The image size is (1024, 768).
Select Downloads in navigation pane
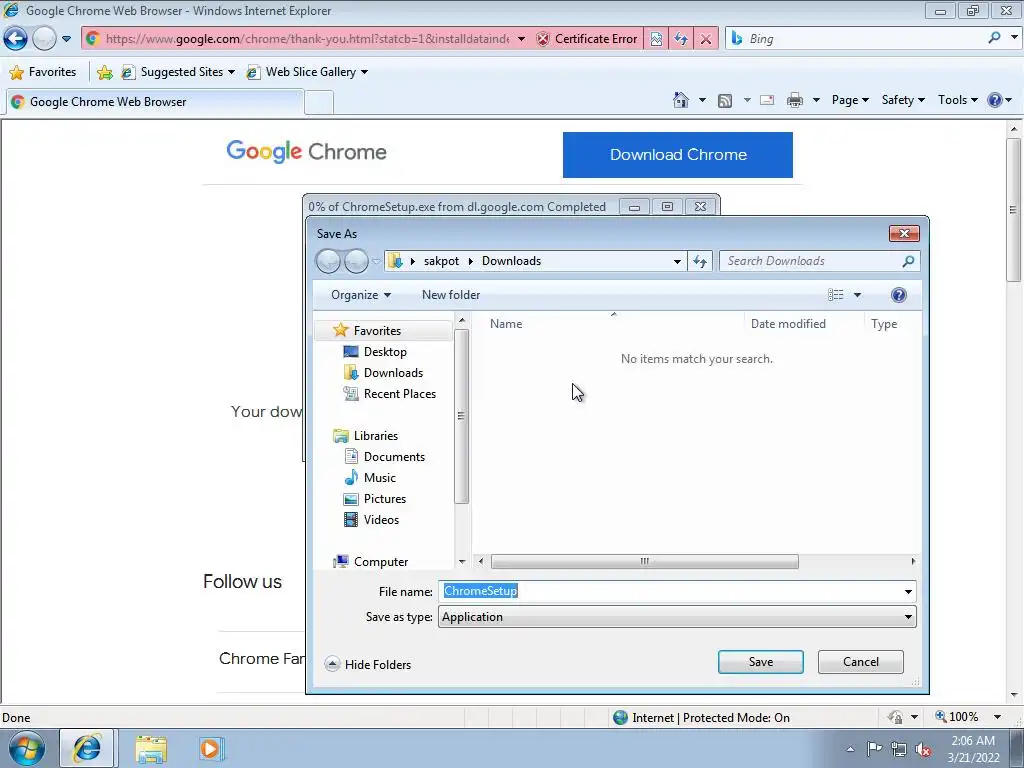[393, 373]
